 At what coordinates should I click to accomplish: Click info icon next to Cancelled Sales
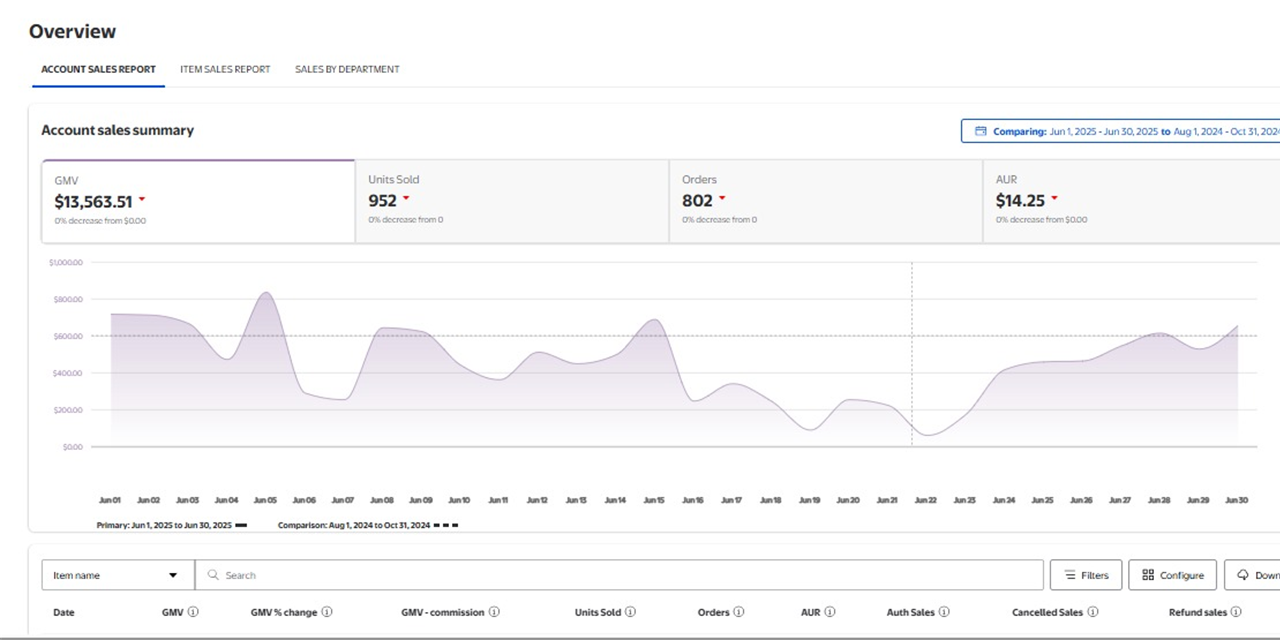[1093, 612]
